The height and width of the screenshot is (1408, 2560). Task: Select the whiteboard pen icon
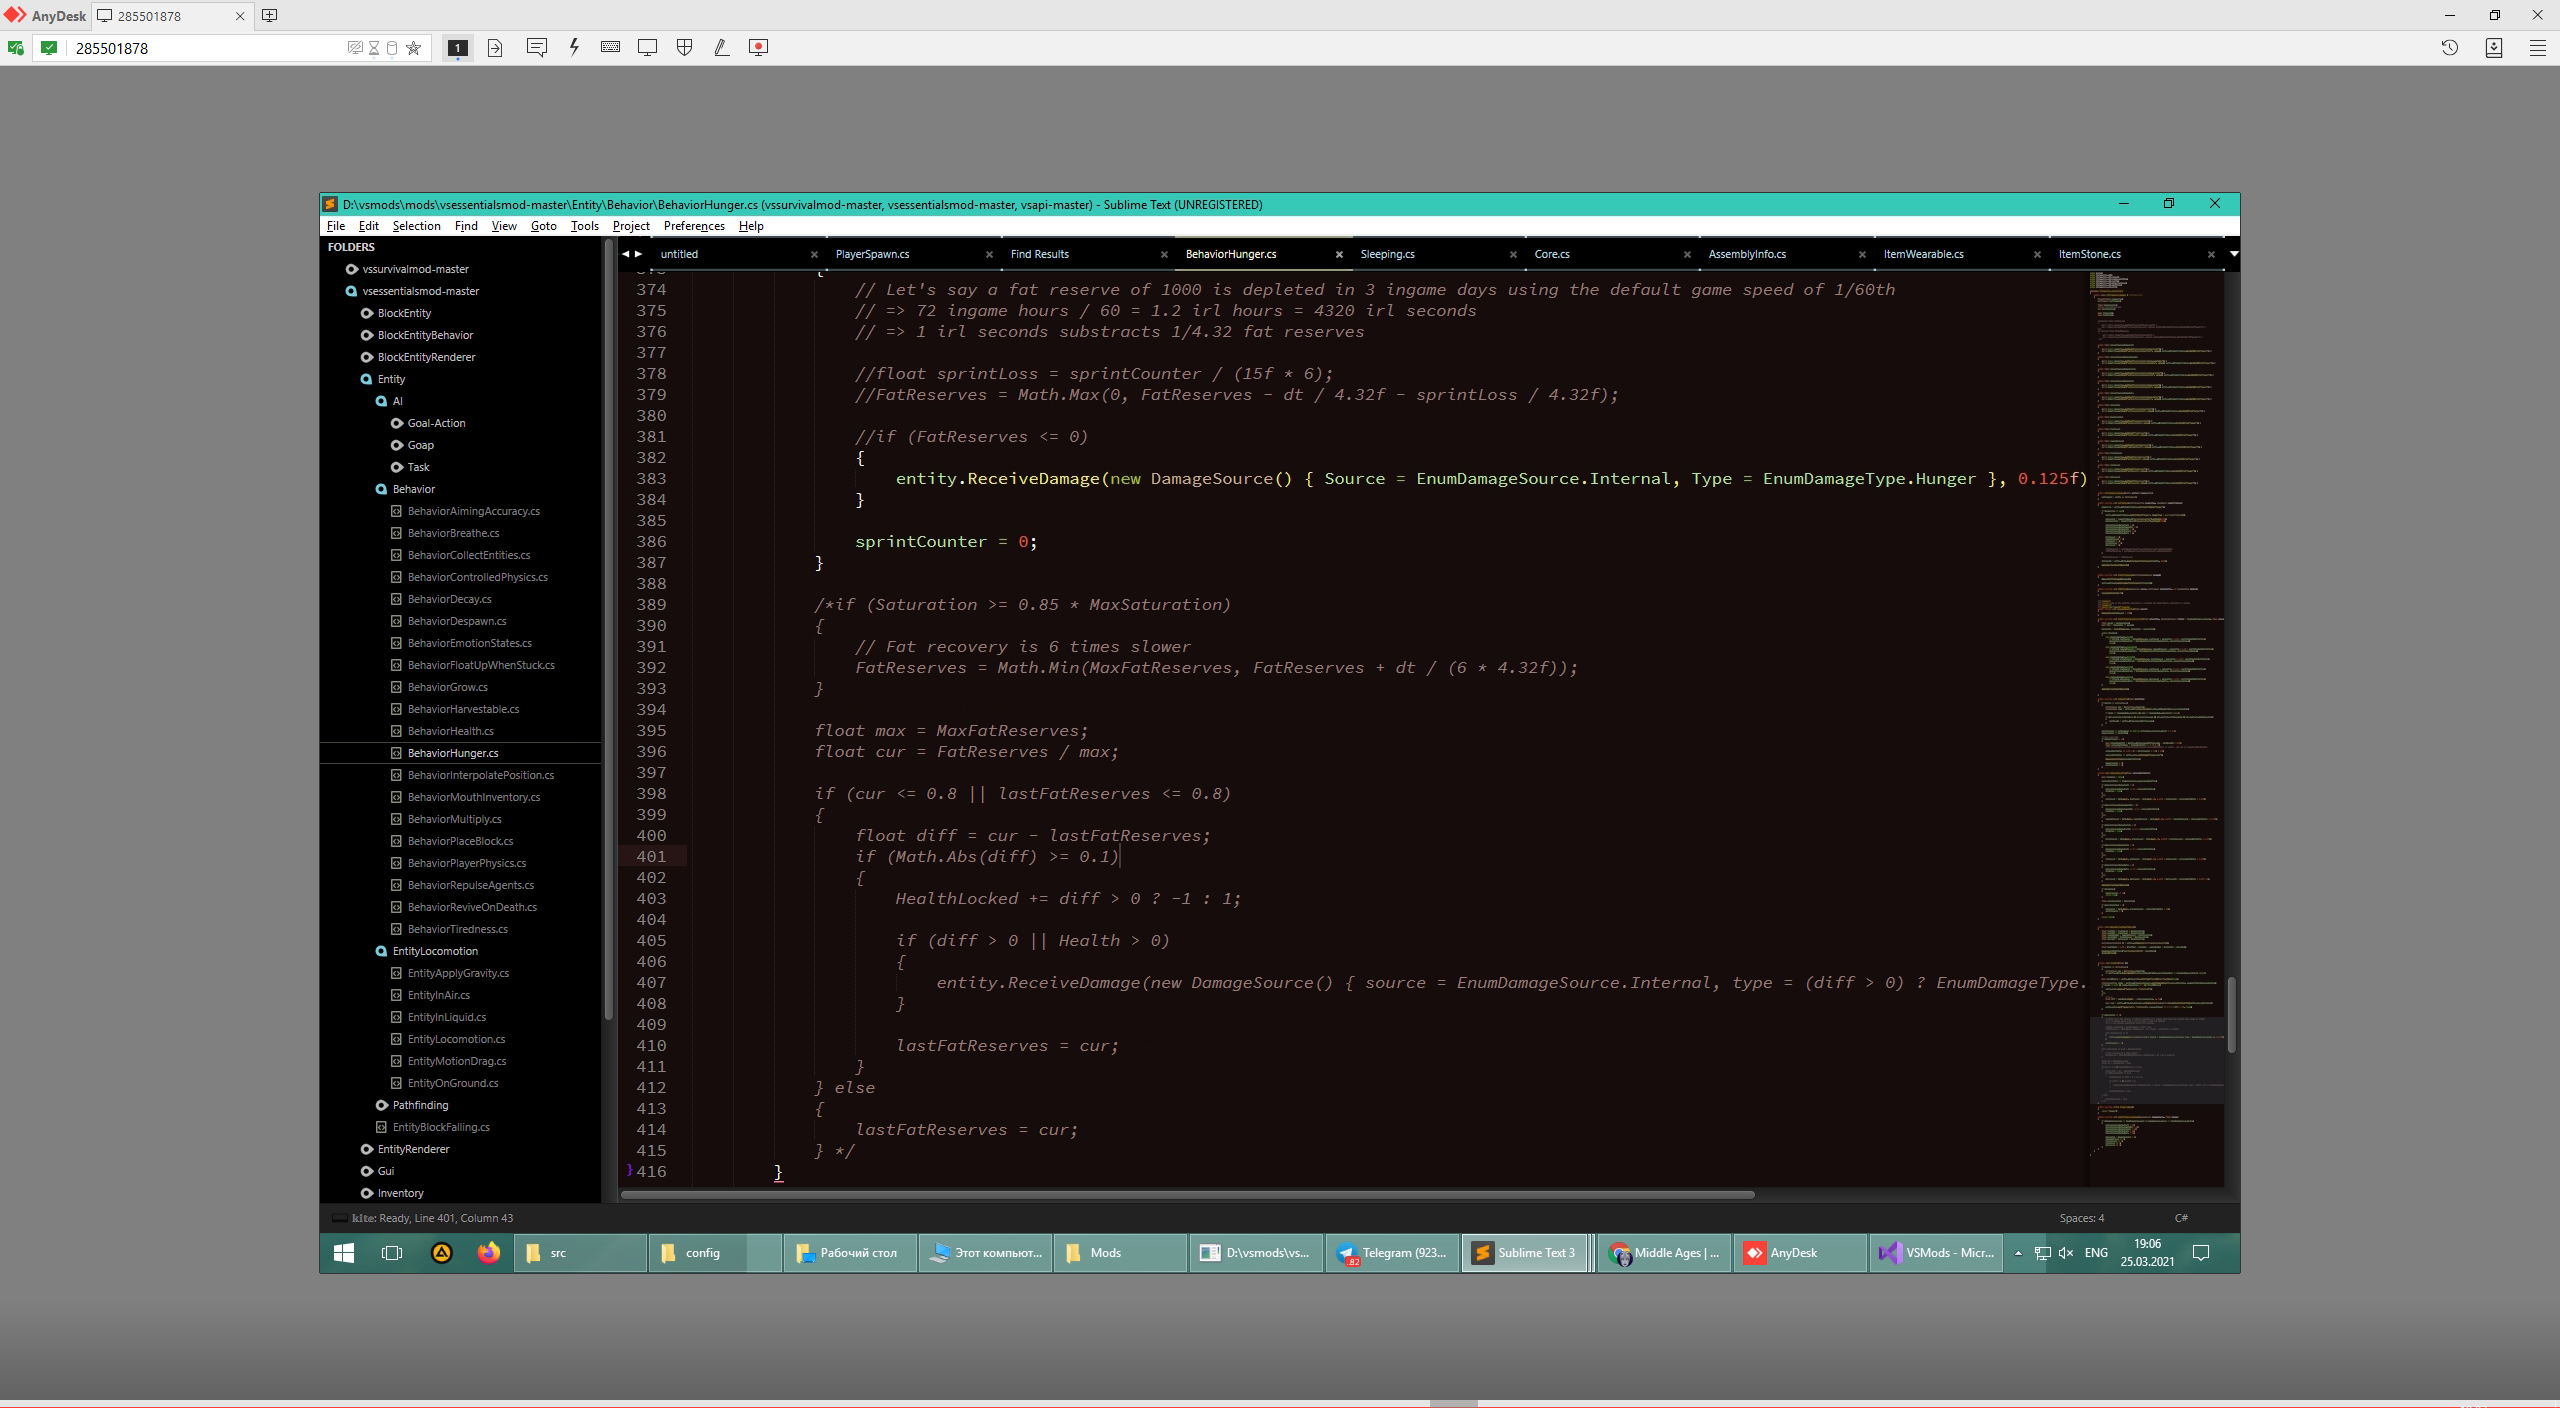(721, 47)
